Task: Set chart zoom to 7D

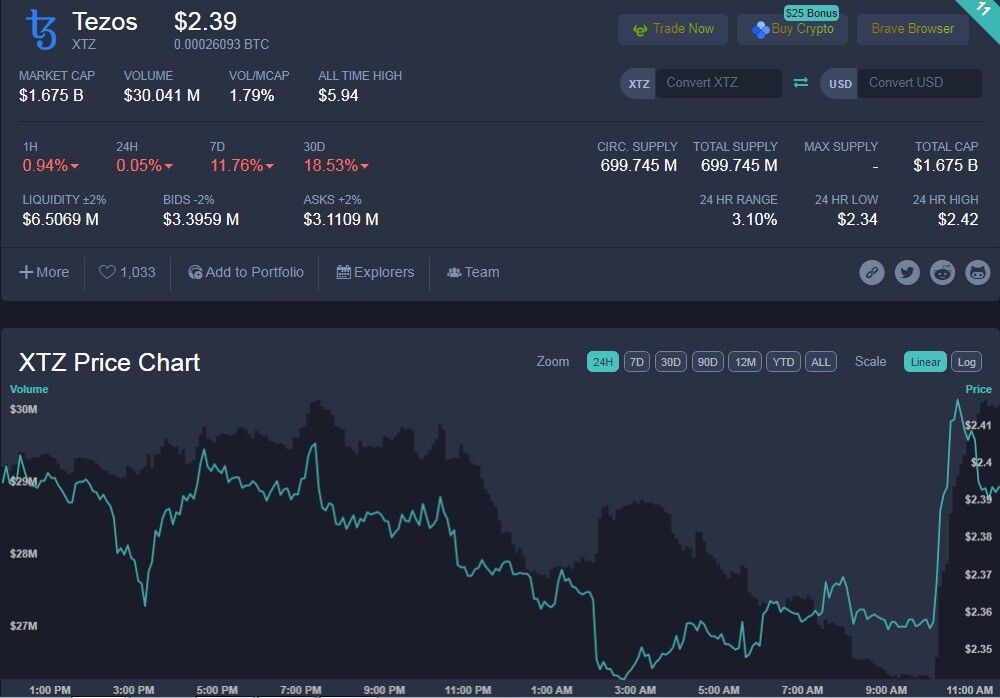Action: 636,362
